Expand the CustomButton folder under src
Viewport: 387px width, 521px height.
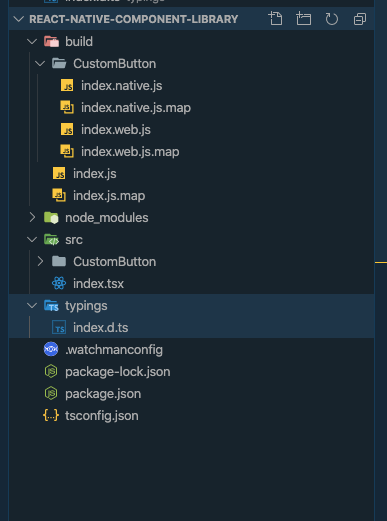40,261
